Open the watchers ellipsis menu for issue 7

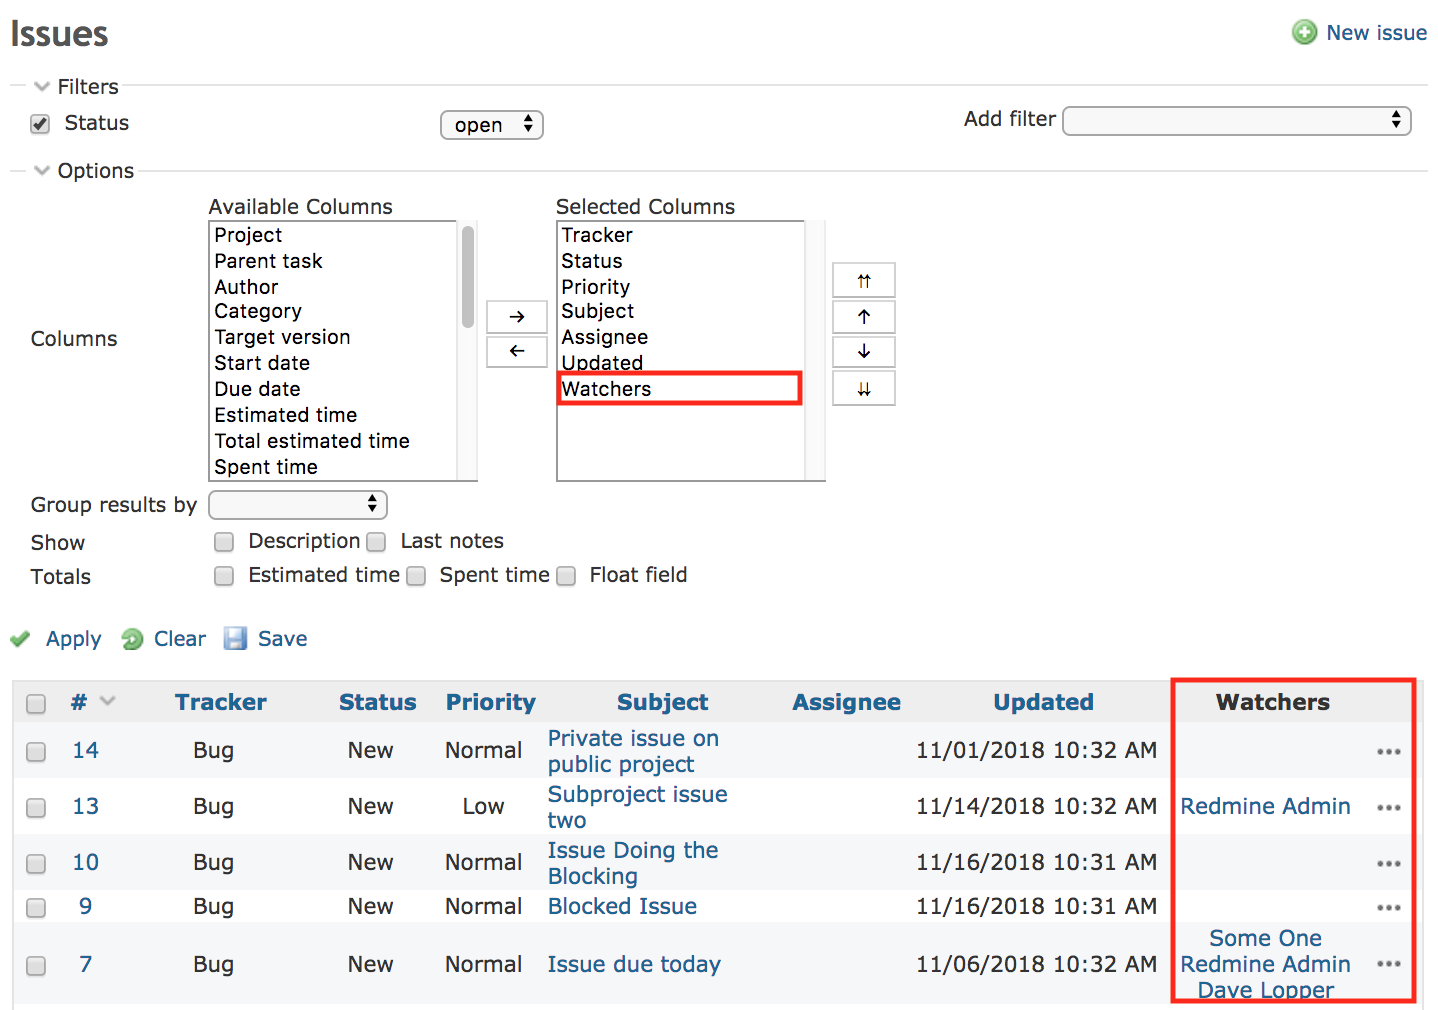click(1389, 964)
